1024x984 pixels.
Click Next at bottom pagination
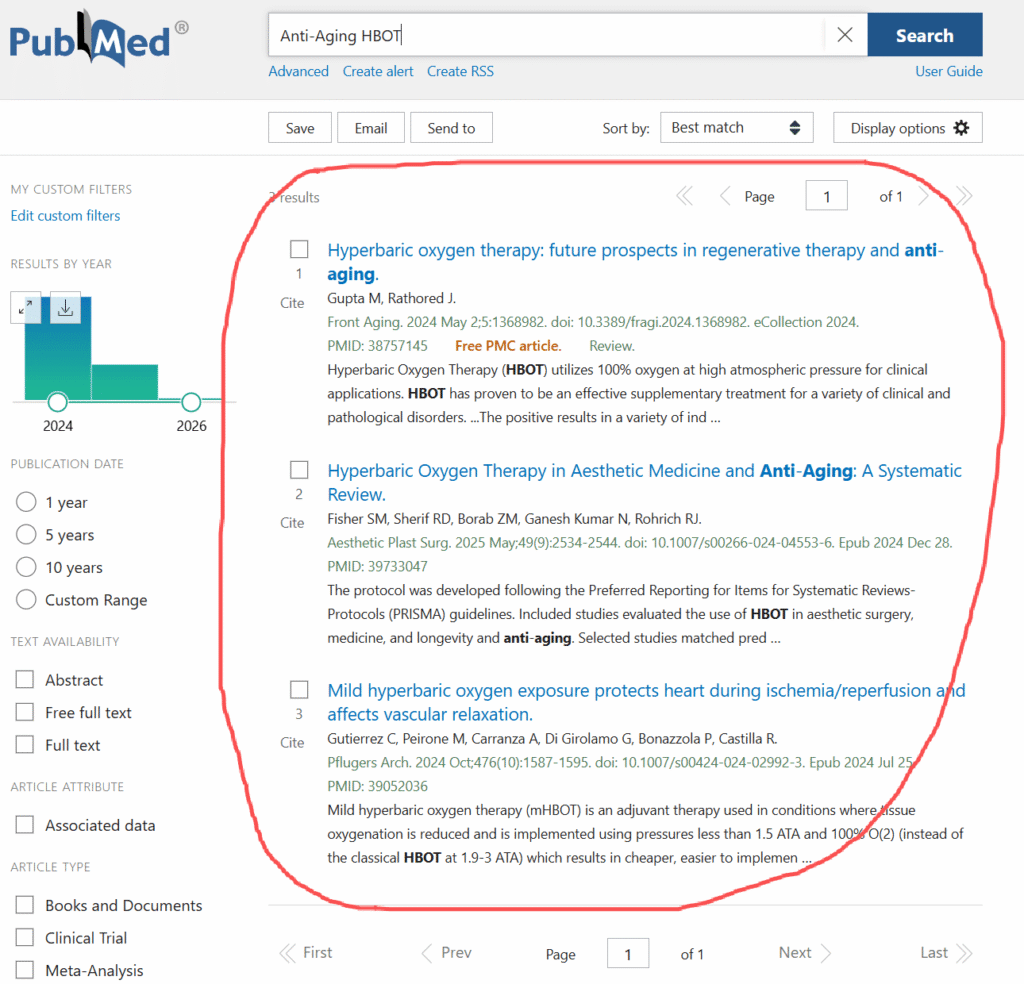tap(805, 953)
